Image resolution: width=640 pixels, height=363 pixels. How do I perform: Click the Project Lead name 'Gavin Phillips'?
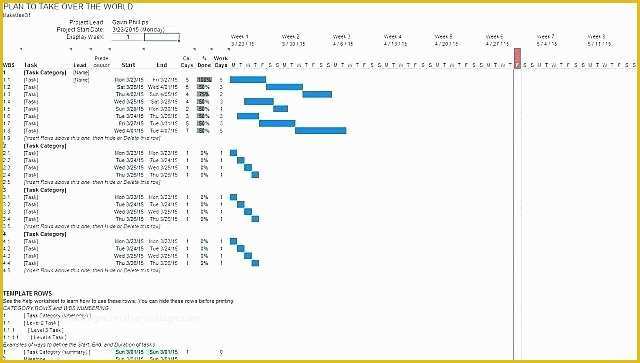(x=130, y=22)
